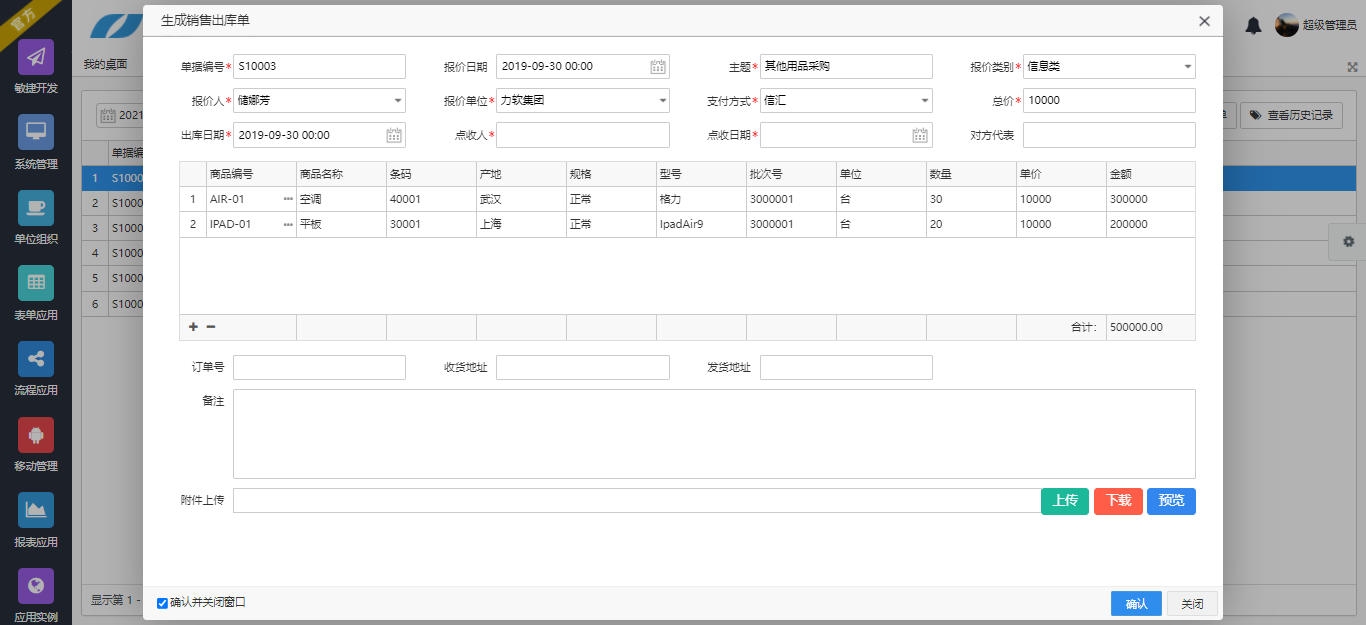
Task: Click the 点收人 input field
Action: 583,135
